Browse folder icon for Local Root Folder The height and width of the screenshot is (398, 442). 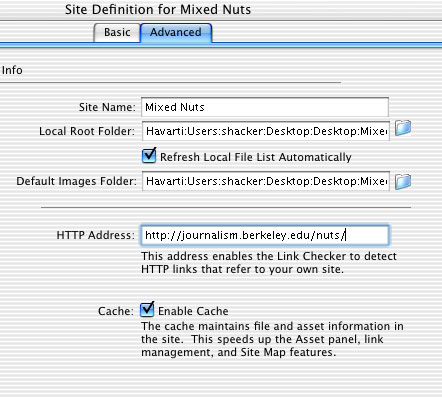click(403, 128)
